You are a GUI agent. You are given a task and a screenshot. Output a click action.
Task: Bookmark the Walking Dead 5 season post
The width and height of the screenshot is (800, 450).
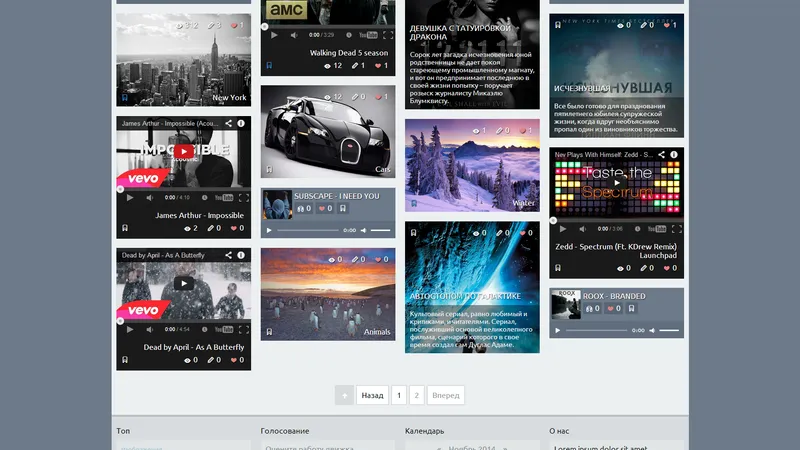tap(269, 65)
